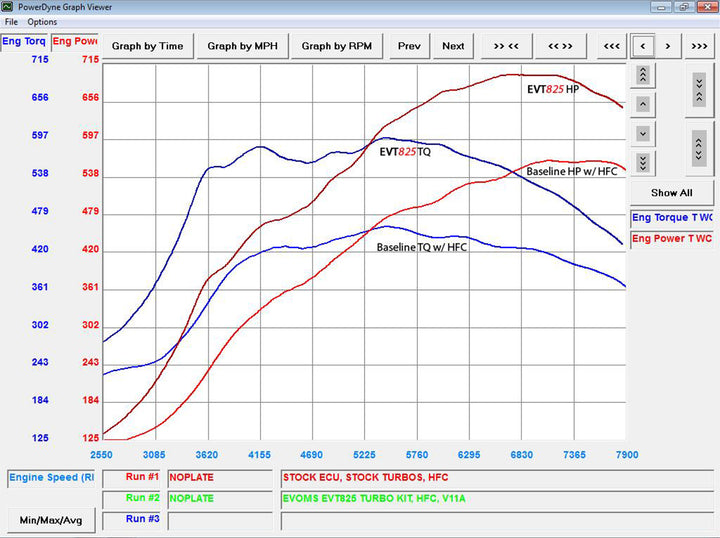This screenshot has width=720, height=538.
Task: Click the Engine Speed axis label box
Action: (51, 478)
